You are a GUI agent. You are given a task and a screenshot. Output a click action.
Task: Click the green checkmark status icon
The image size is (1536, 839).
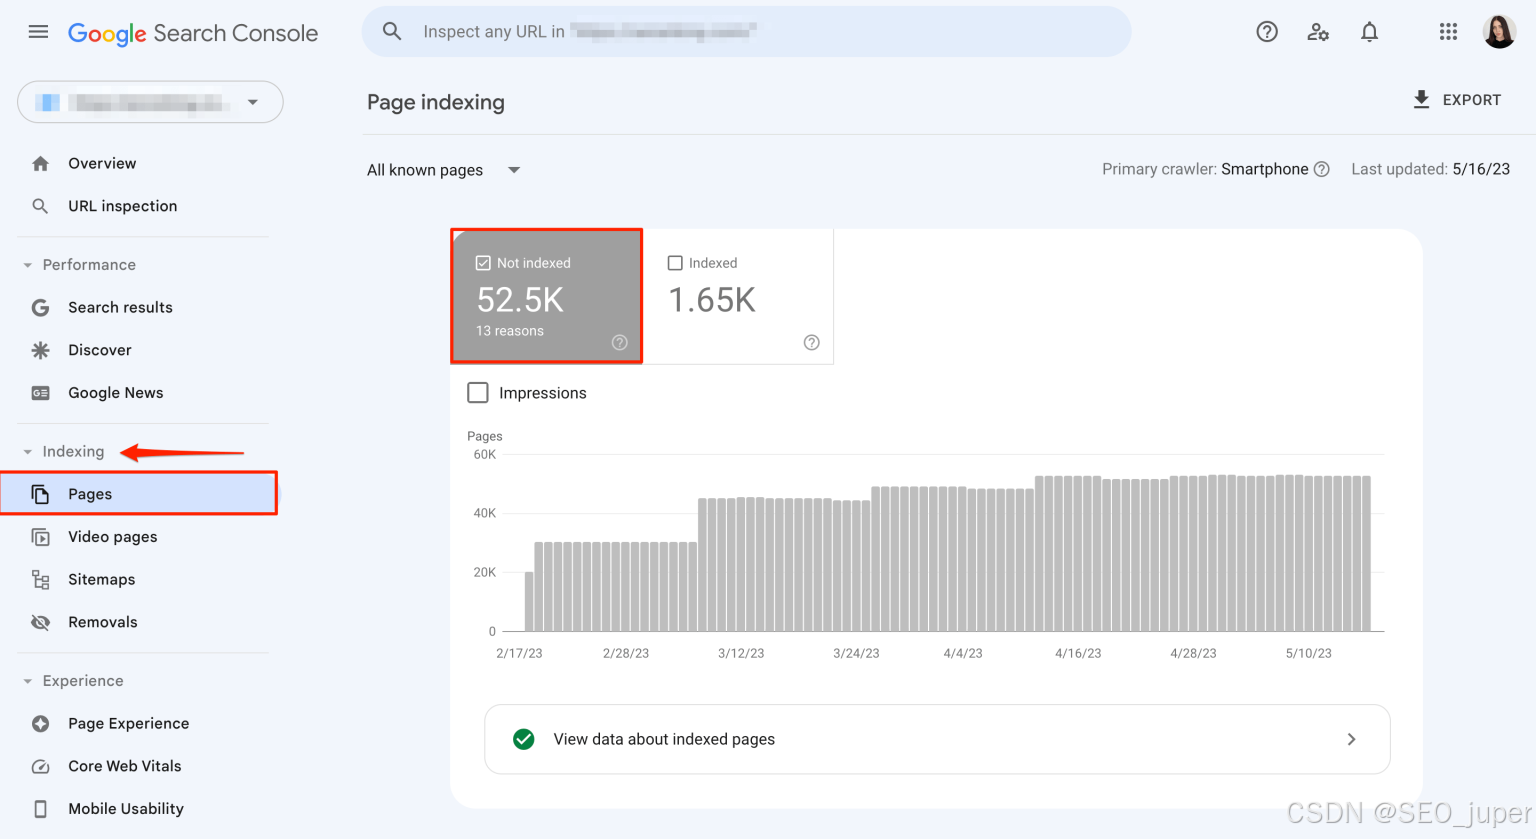click(523, 739)
